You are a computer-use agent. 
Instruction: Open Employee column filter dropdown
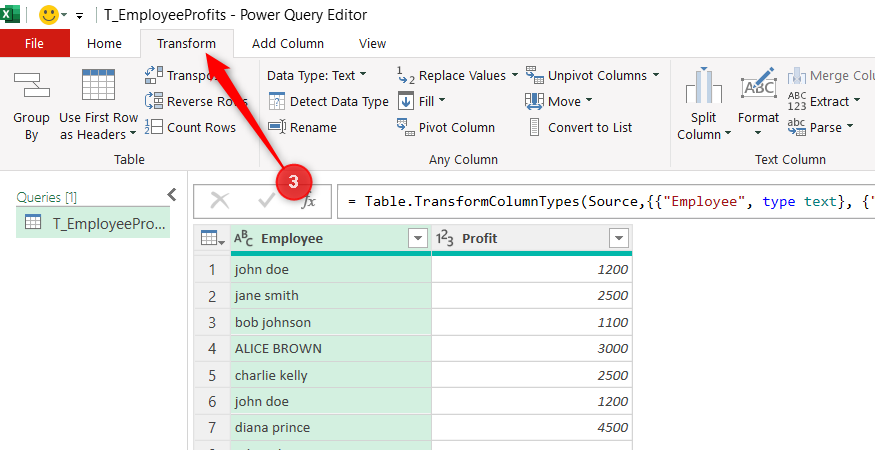(418, 239)
